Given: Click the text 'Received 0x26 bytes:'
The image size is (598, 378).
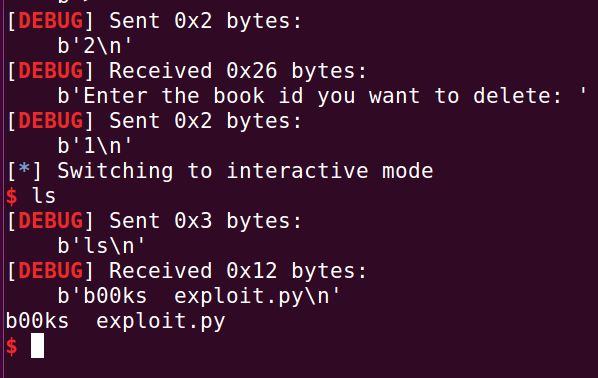Looking at the screenshot, I should (238, 71).
